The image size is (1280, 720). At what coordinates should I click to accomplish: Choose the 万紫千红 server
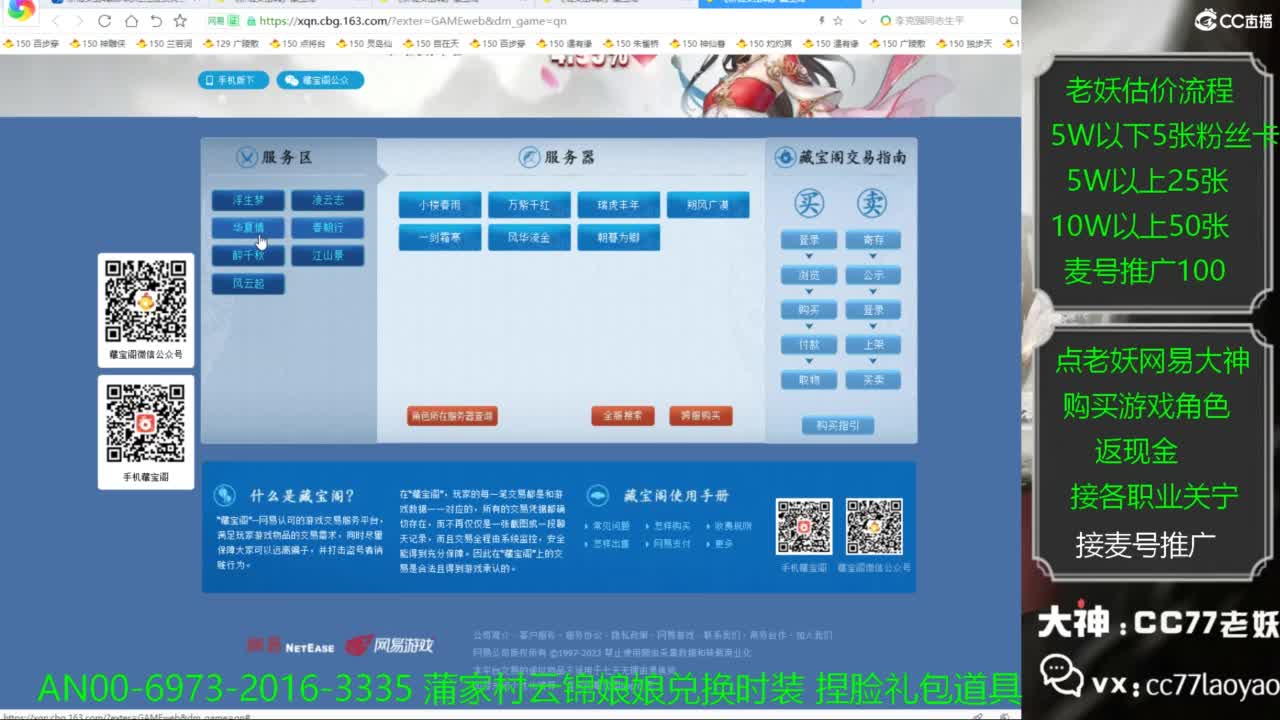tap(529, 205)
